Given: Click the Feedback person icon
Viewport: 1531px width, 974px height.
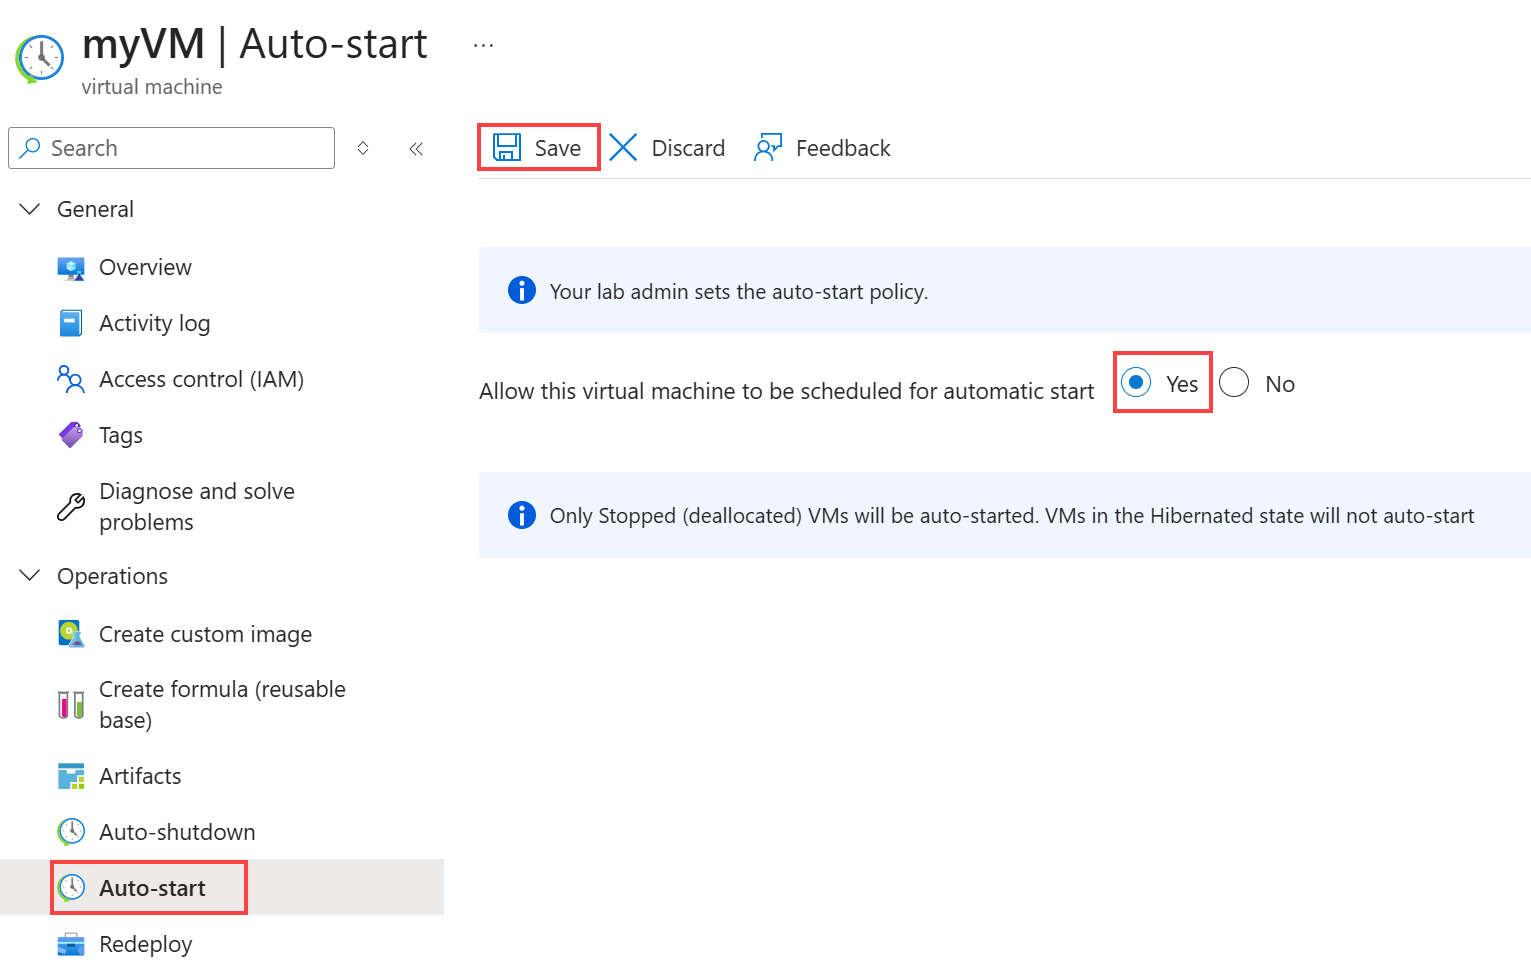Looking at the screenshot, I should coord(767,148).
